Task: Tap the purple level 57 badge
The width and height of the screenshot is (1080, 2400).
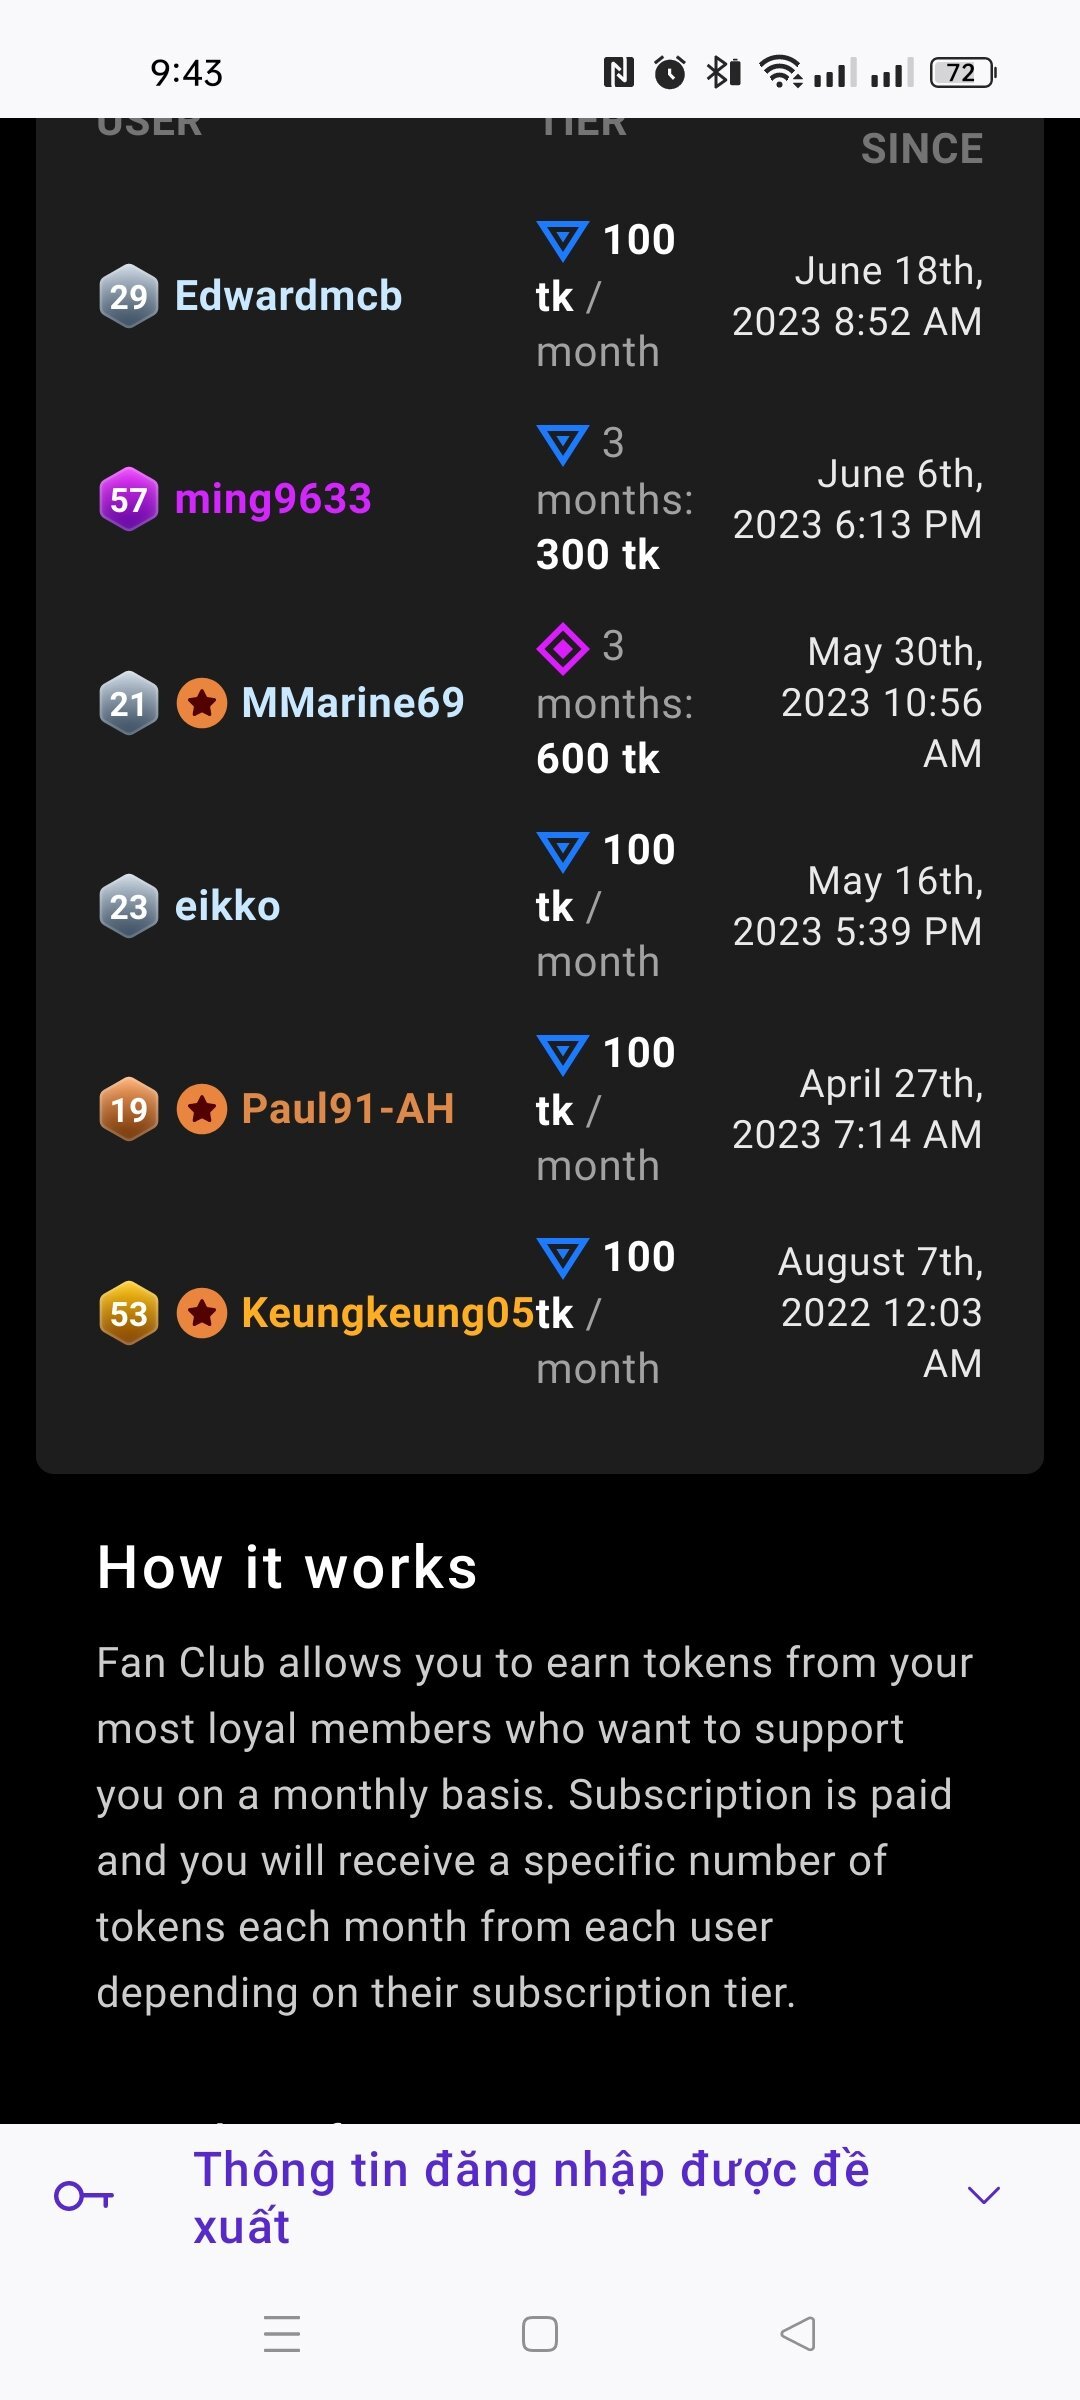Action: [129, 499]
